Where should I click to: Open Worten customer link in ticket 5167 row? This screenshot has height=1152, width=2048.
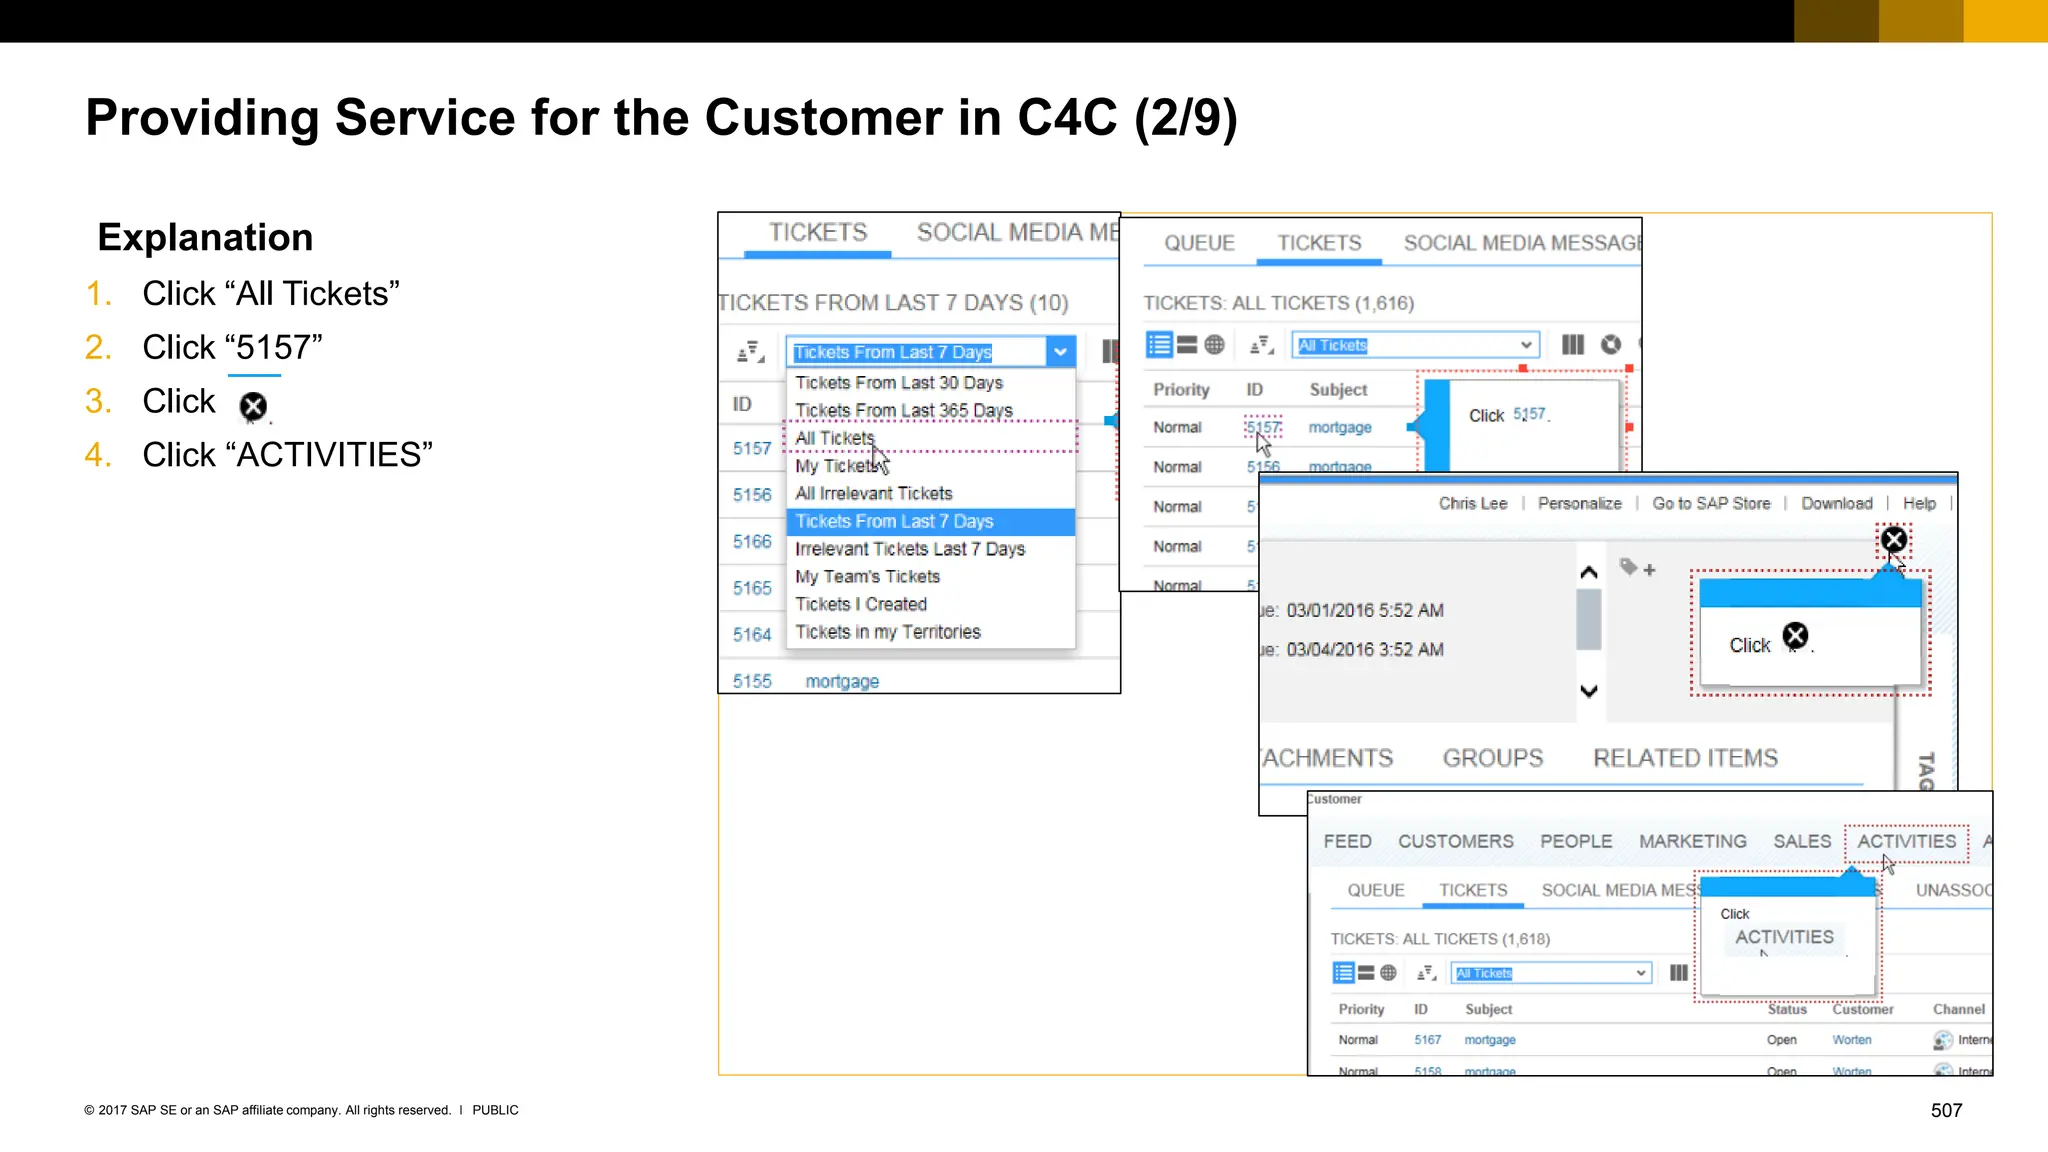(1852, 1040)
